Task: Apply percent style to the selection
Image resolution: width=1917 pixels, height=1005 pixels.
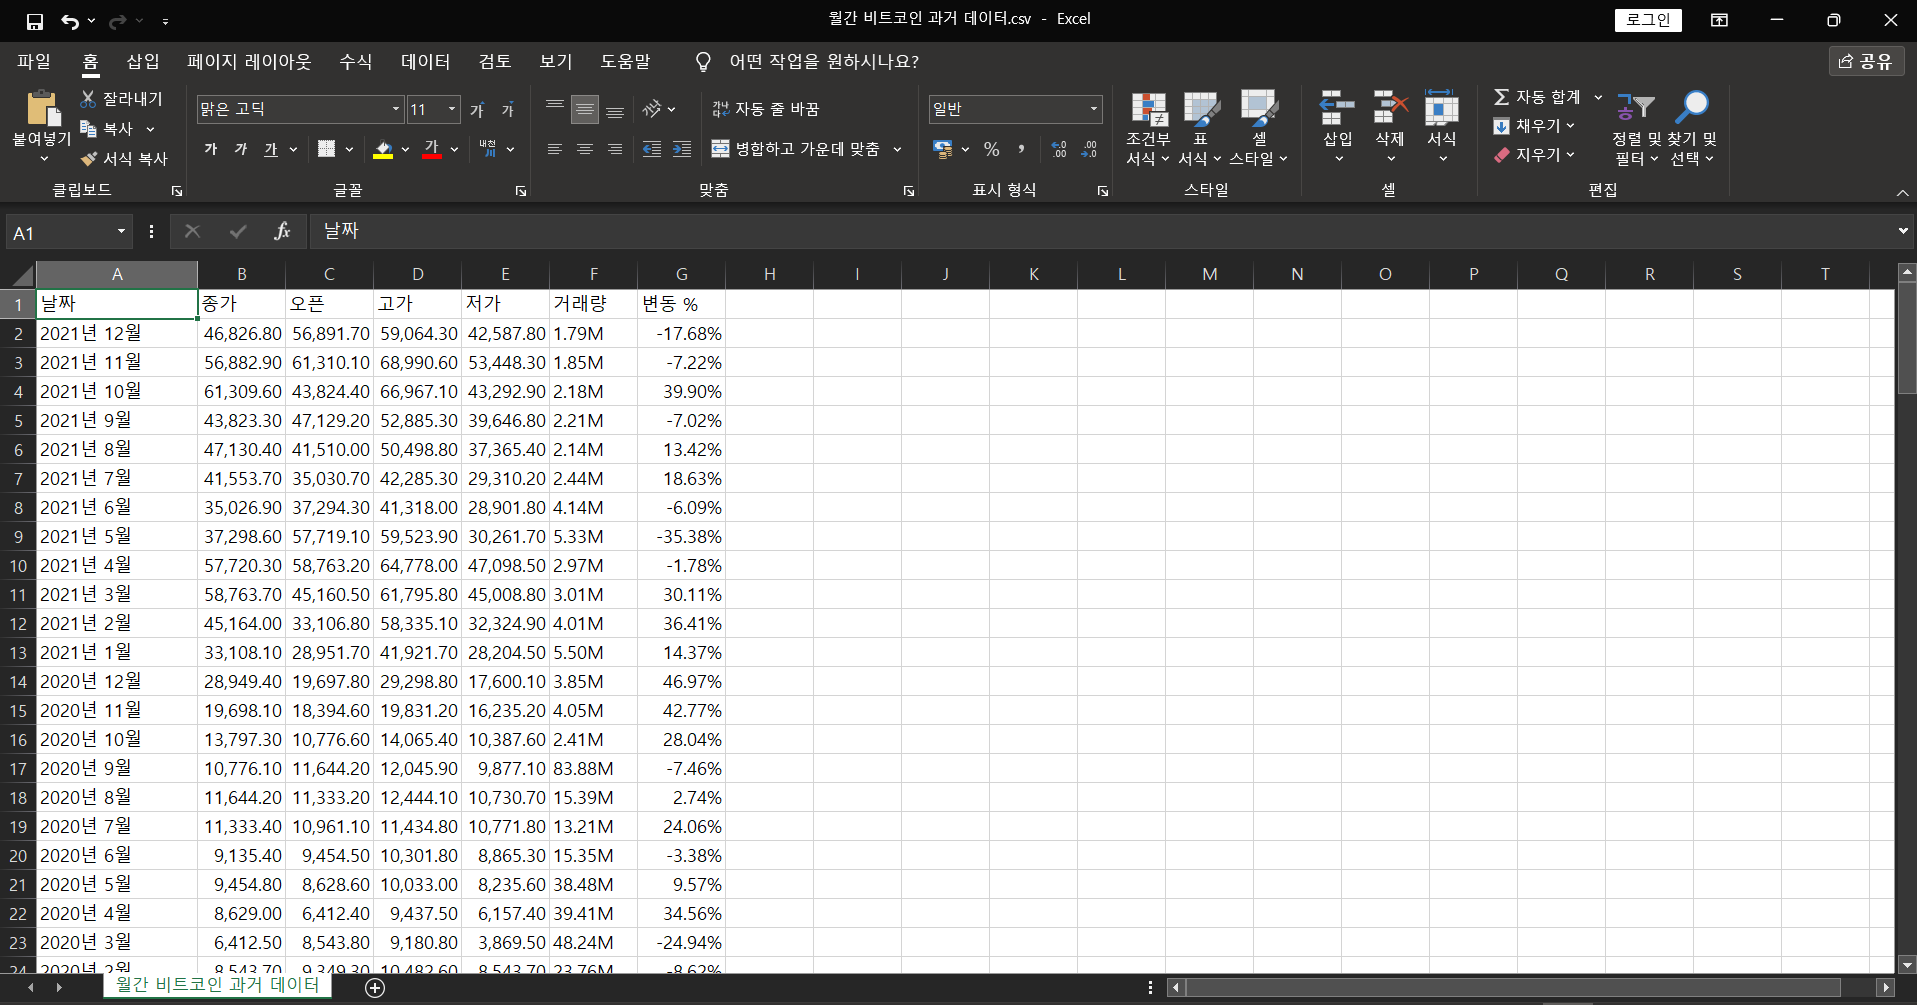Action: [x=991, y=149]
